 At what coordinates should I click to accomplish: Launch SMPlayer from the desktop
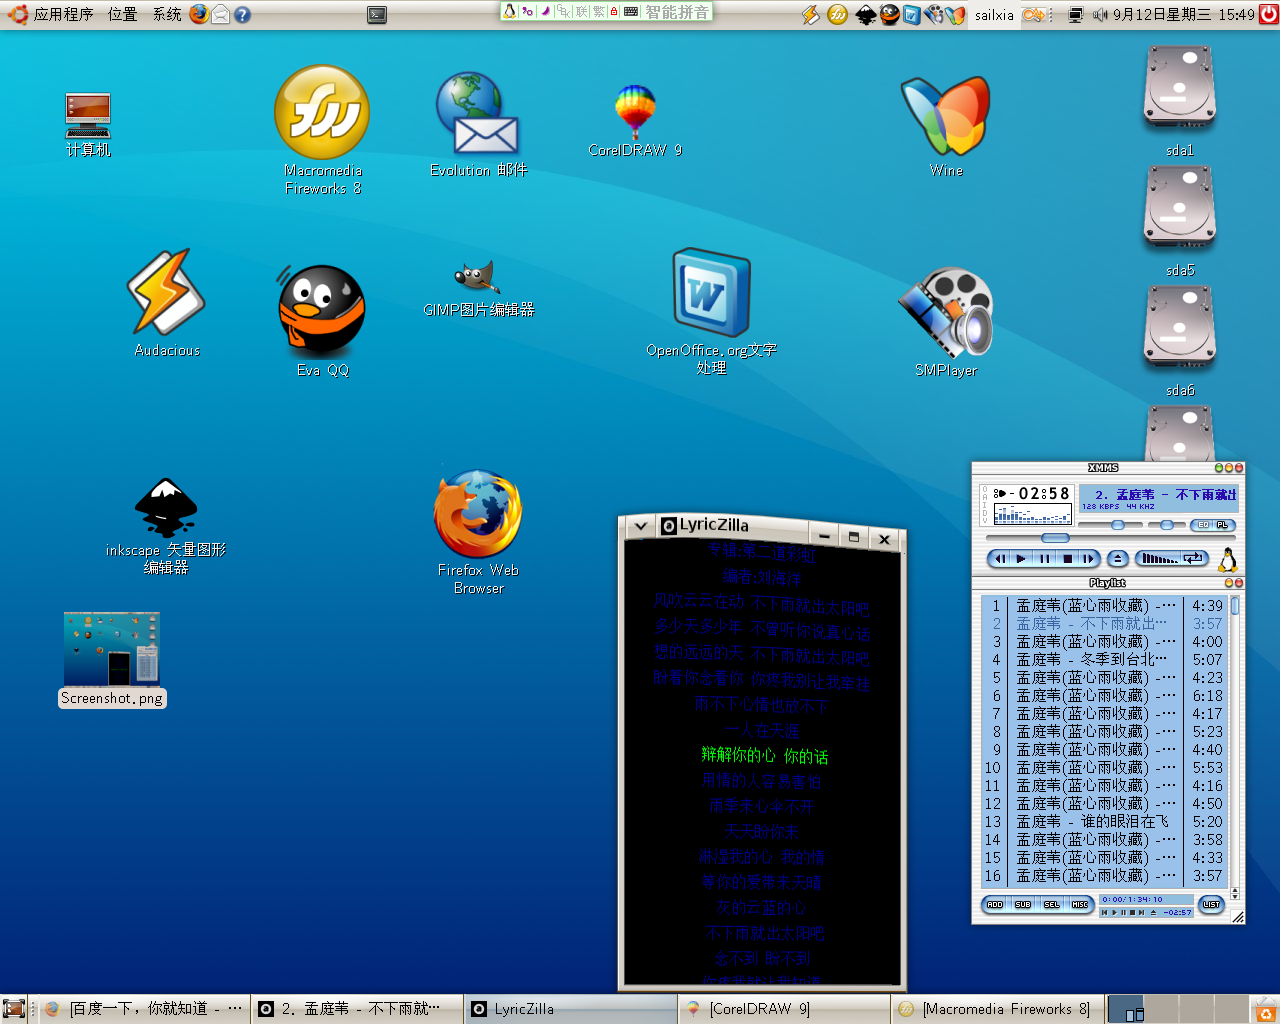[946, 322]
